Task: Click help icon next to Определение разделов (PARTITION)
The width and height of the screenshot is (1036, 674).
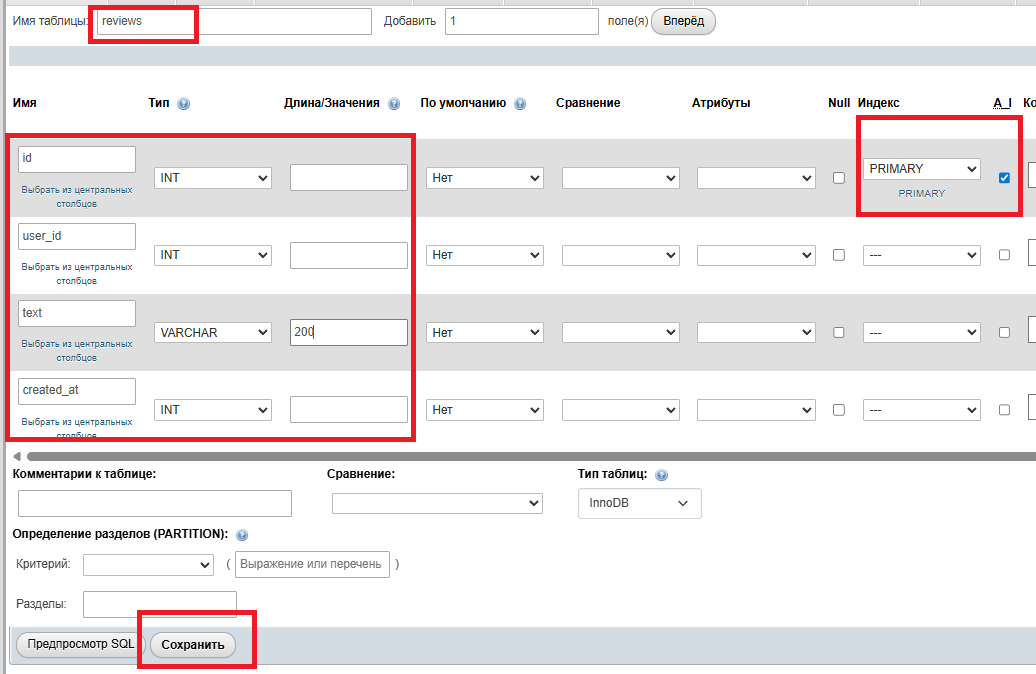Action: (242, 535)
